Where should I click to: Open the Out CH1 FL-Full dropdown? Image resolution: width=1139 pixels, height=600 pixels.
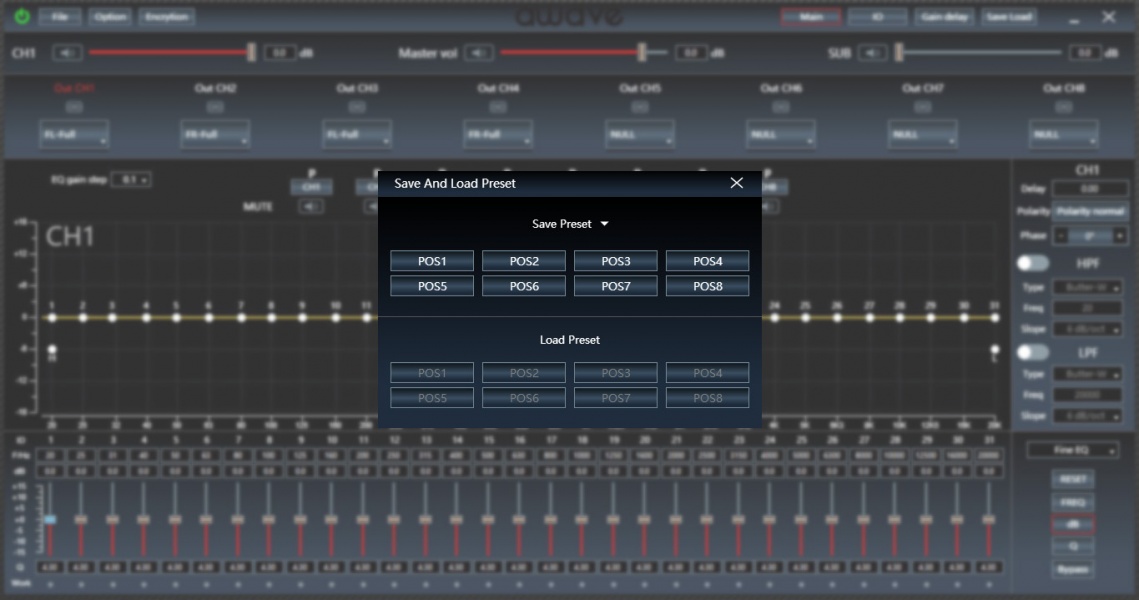pyautogui.click(x=75, y=134)
